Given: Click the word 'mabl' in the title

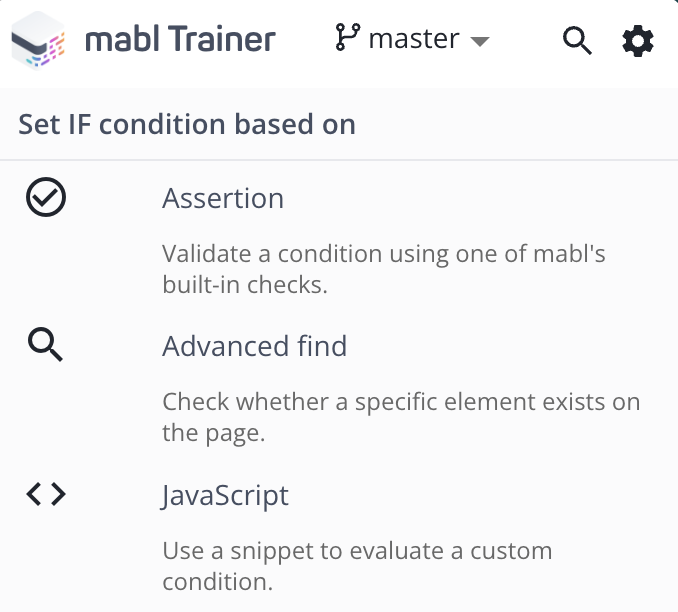Looking at the screenshot, I should [x=117, y=40].
